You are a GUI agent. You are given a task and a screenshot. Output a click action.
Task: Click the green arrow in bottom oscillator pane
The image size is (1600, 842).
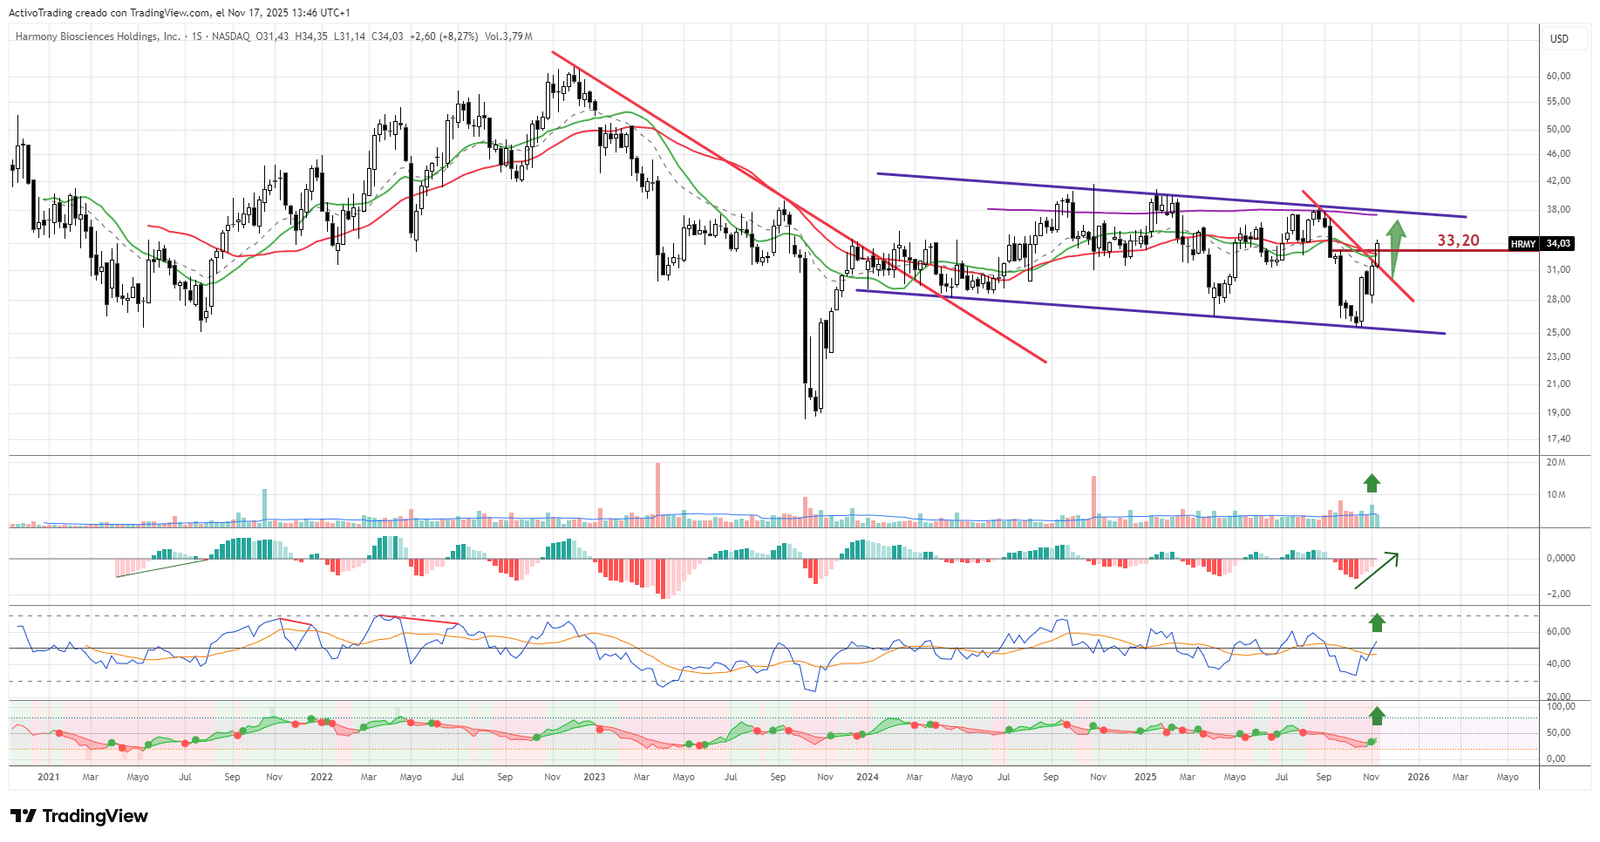coord(1377,715)
